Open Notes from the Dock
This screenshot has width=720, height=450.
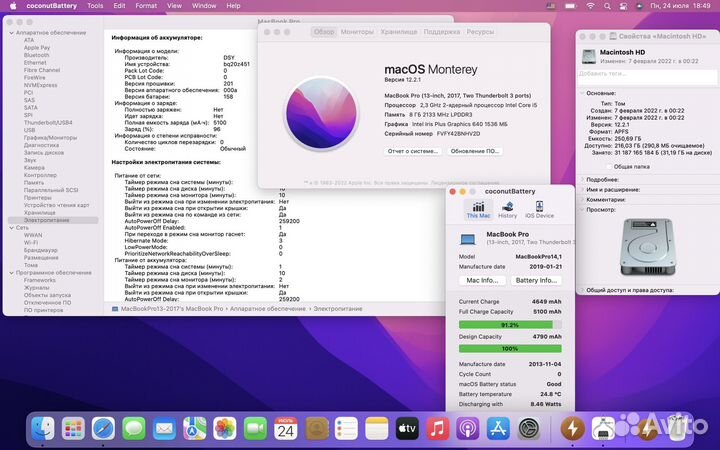click(x=377, y=429)
